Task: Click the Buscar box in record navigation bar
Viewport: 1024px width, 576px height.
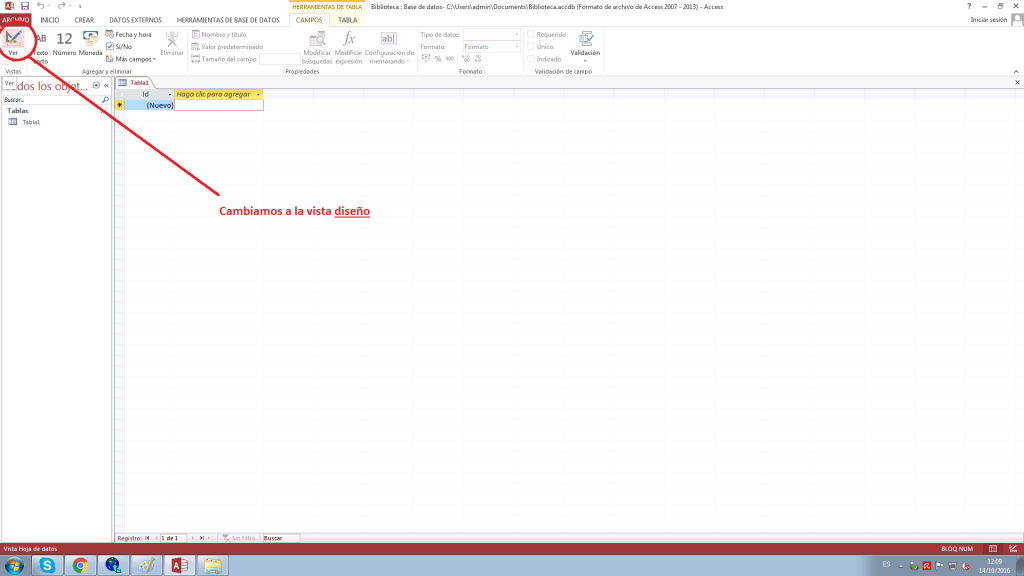Action: (280, 538)
